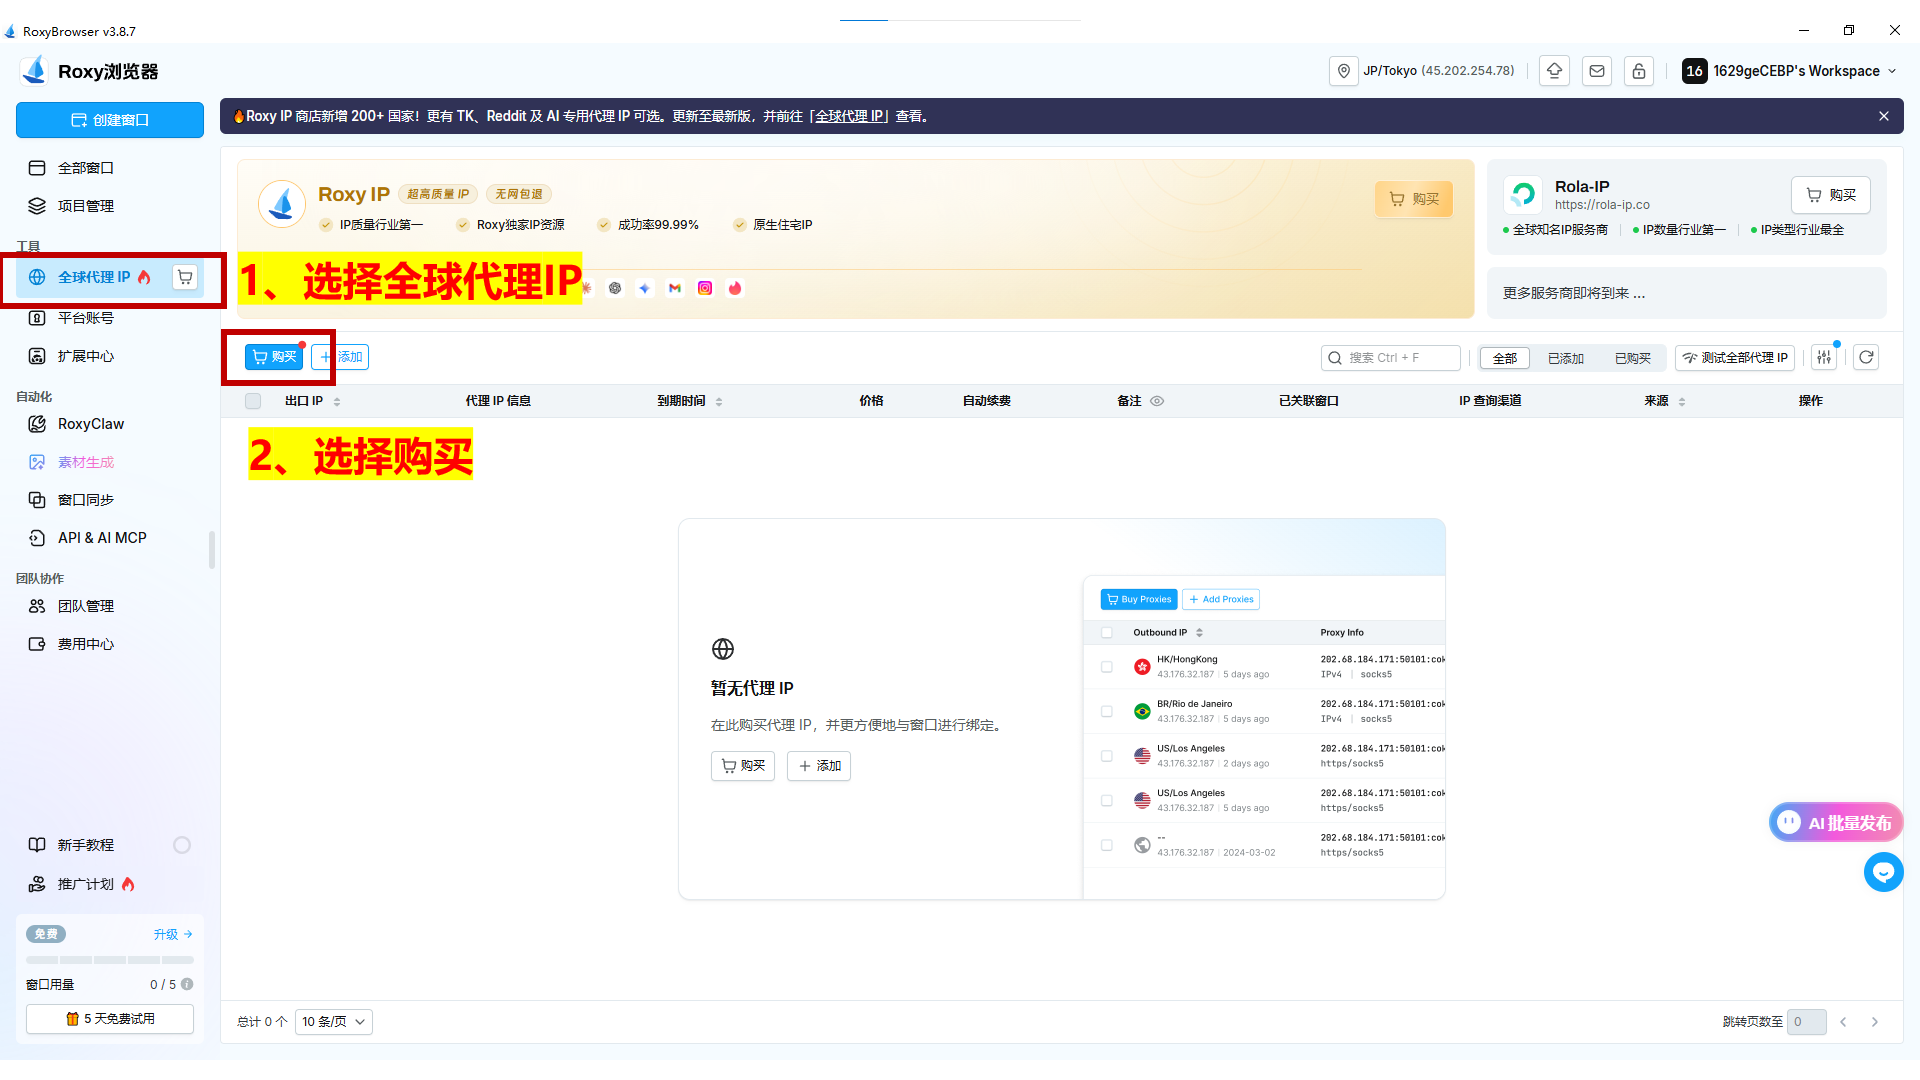Screen dimensions: 1920x1080
Task: Toggle the 新手教程 circle indicator
Action: pyautogui.click(x=182, y=845)
